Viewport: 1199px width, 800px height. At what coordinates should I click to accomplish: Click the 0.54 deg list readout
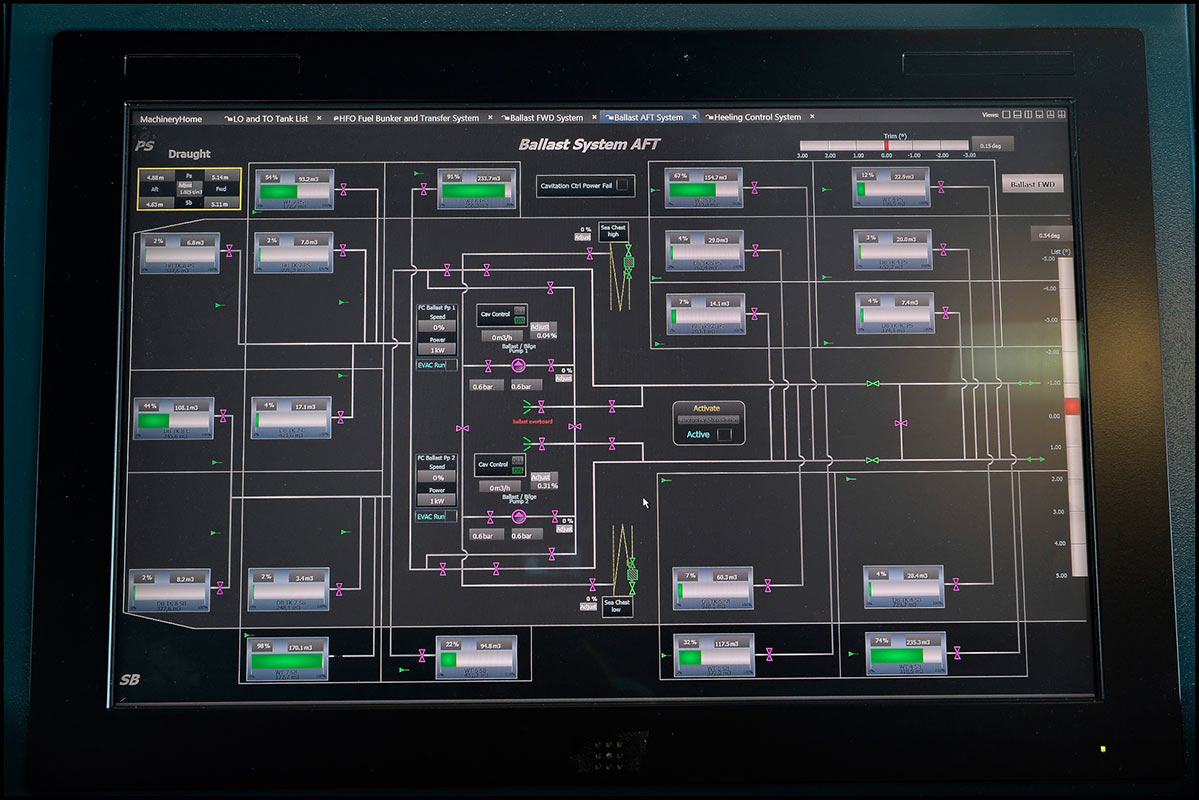coord(1050,235)
